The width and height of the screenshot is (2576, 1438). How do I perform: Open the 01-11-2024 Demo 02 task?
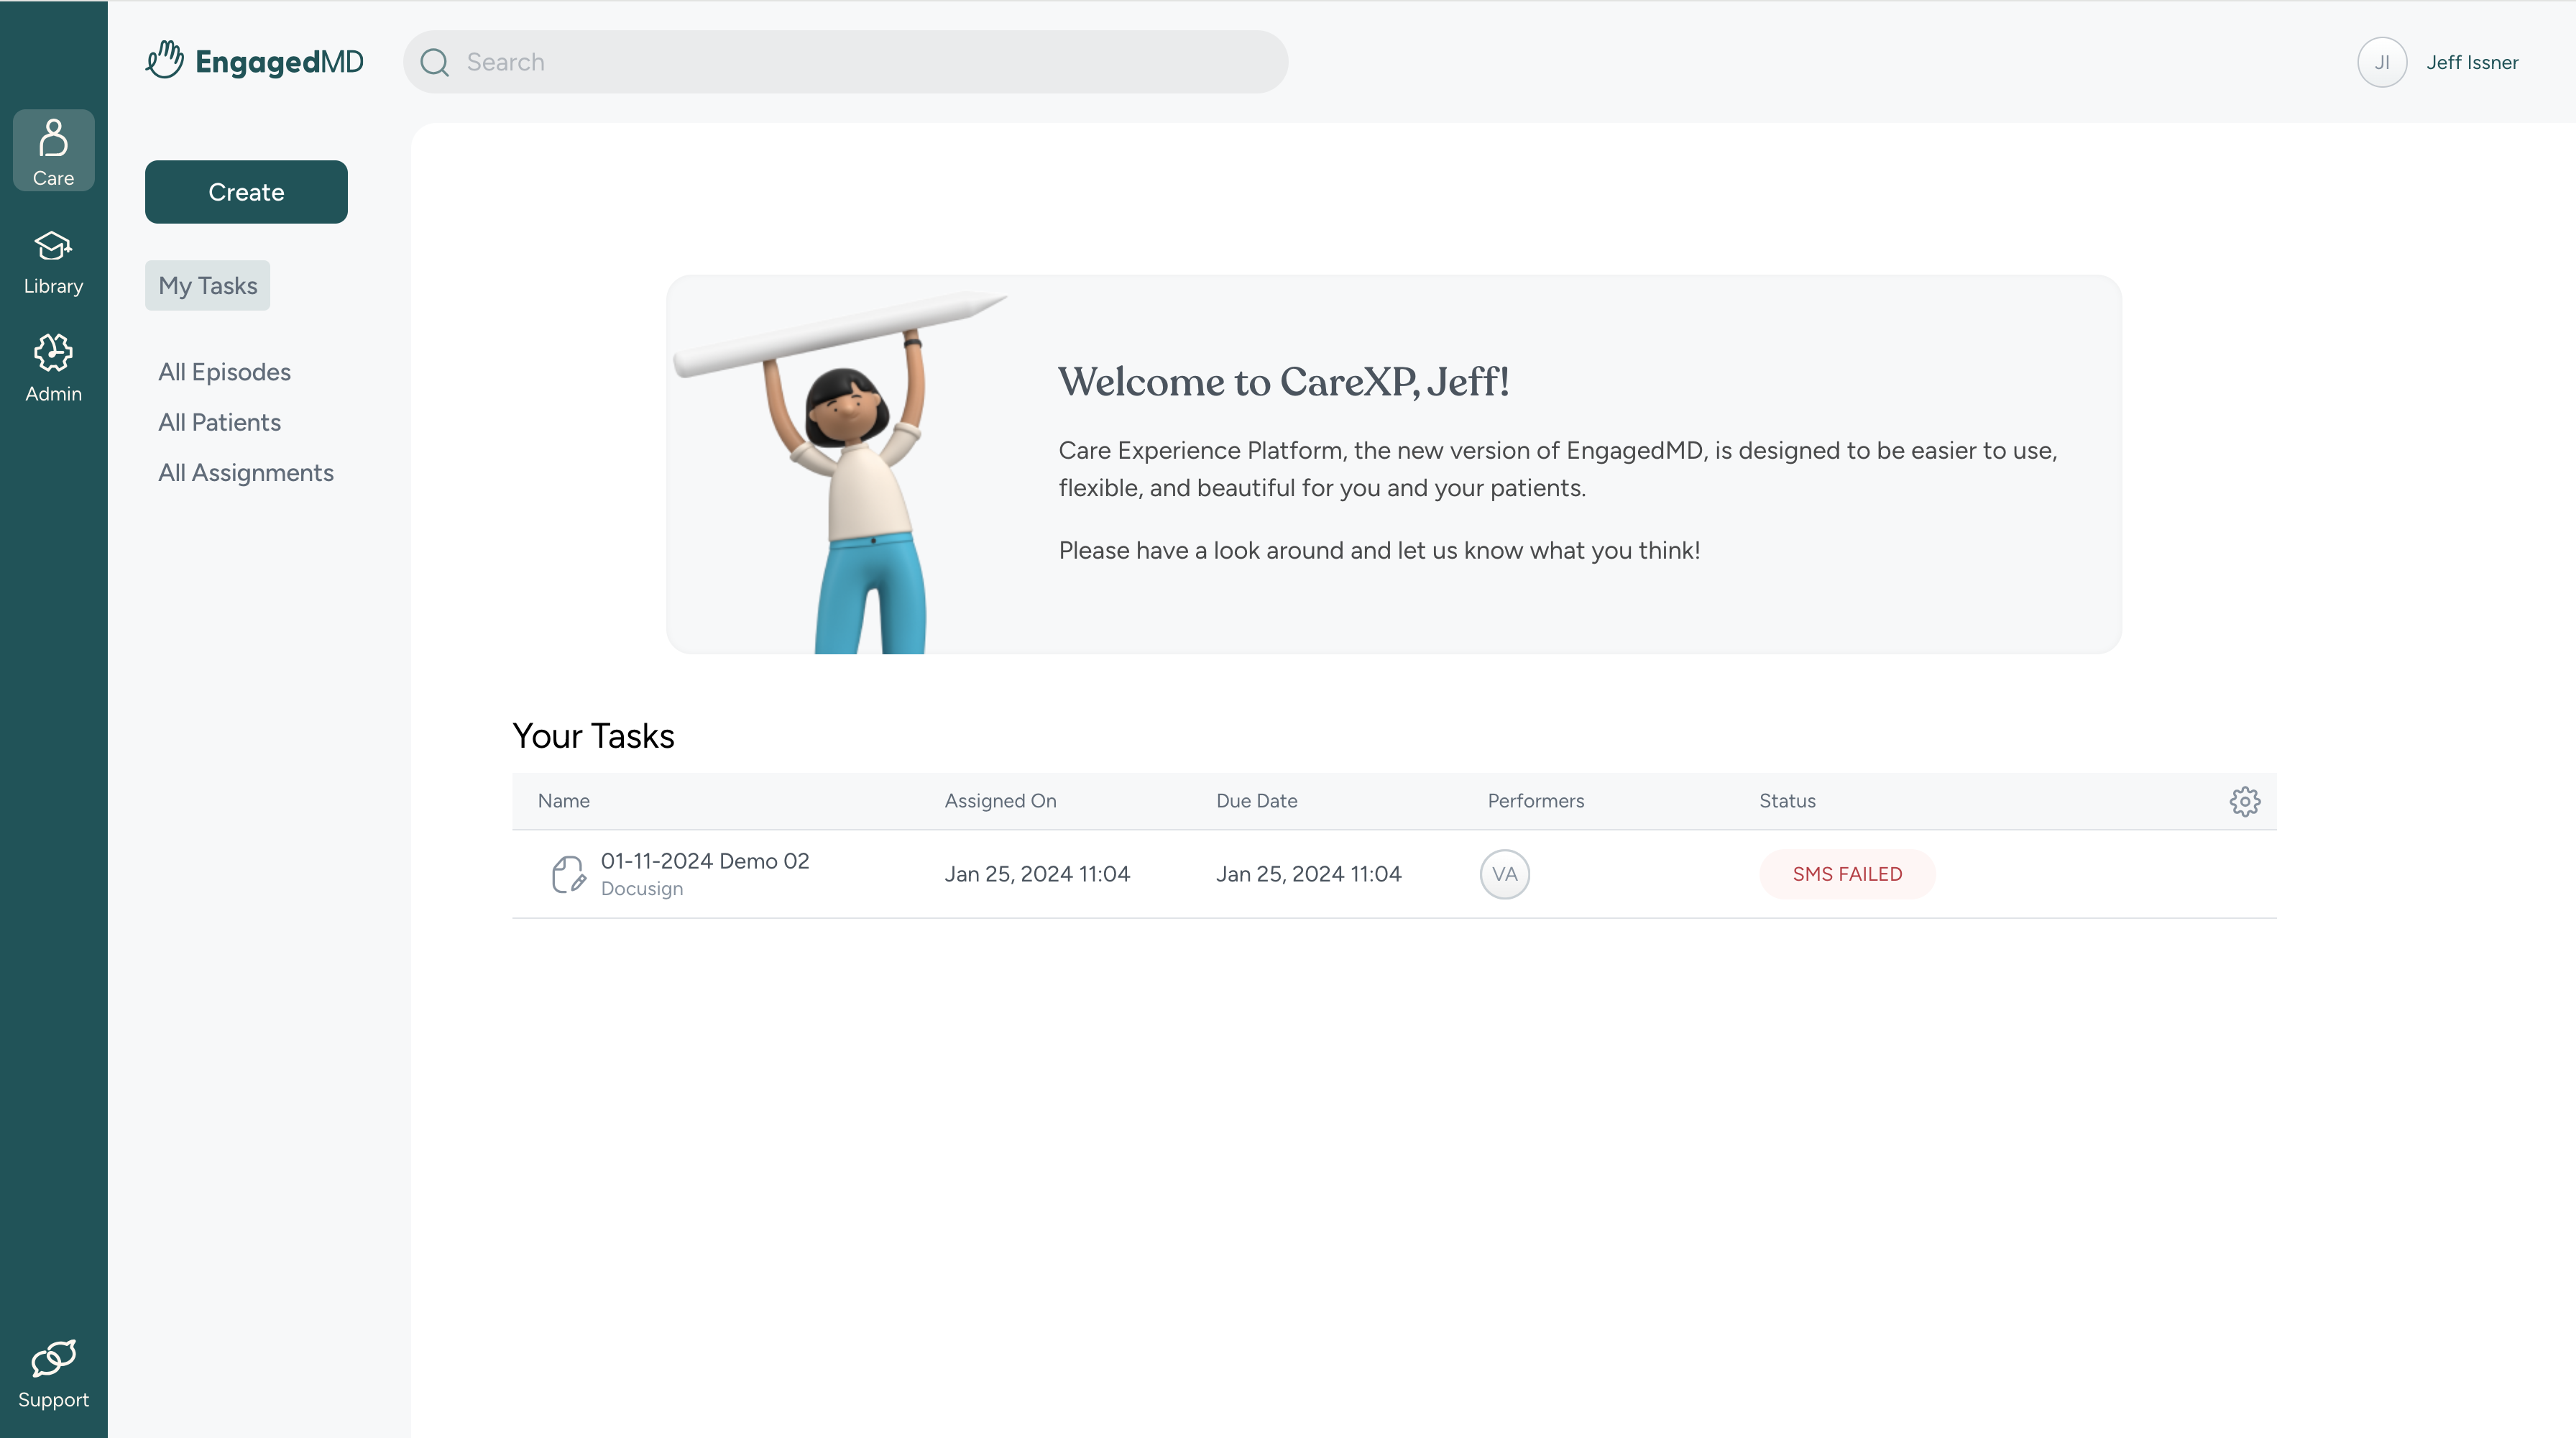(x=705, y=861)
